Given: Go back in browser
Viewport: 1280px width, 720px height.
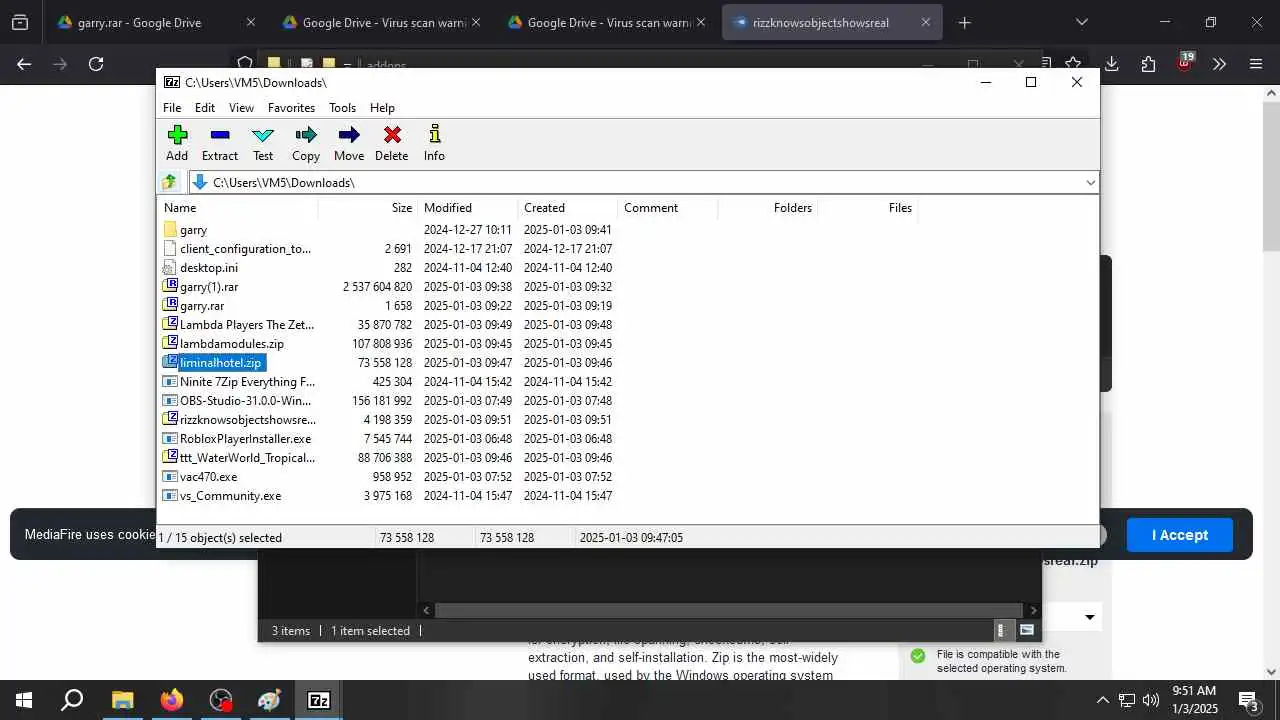Looking at the screenshot, I should click(24, 64).
